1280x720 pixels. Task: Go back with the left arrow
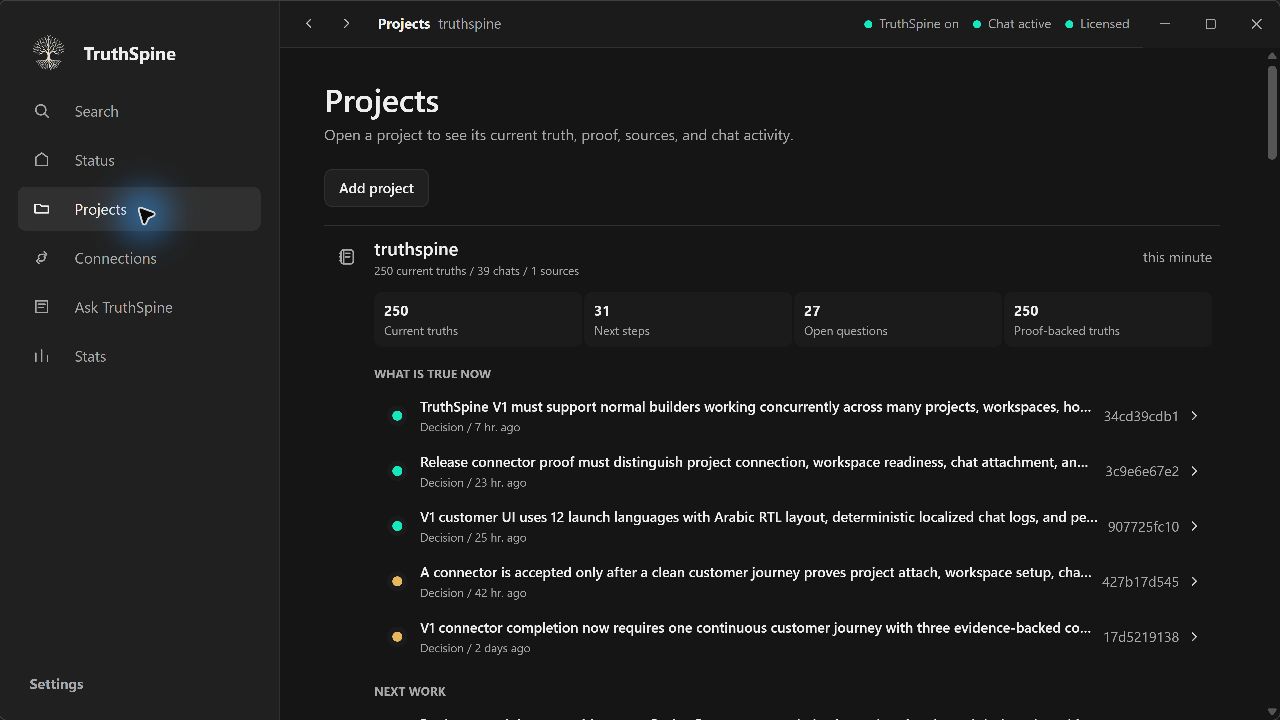coord(309,23)
